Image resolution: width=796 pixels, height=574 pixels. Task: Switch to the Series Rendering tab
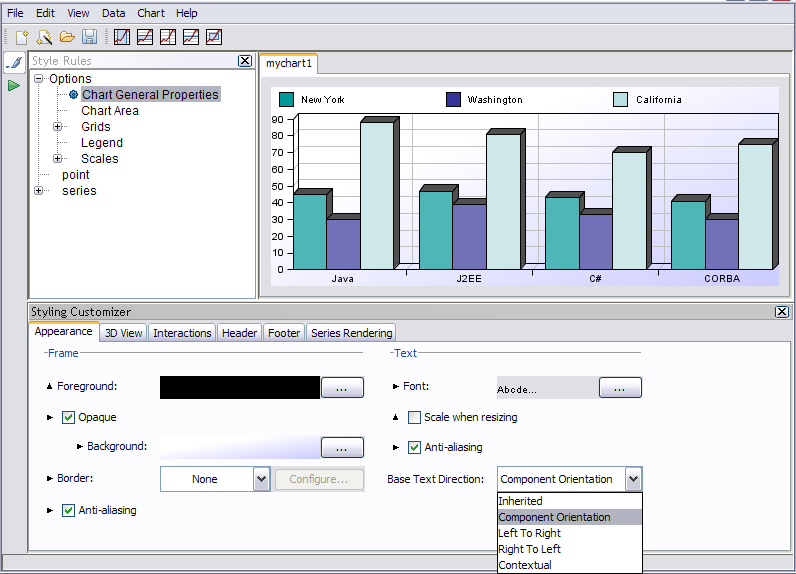tap(351, 333)
